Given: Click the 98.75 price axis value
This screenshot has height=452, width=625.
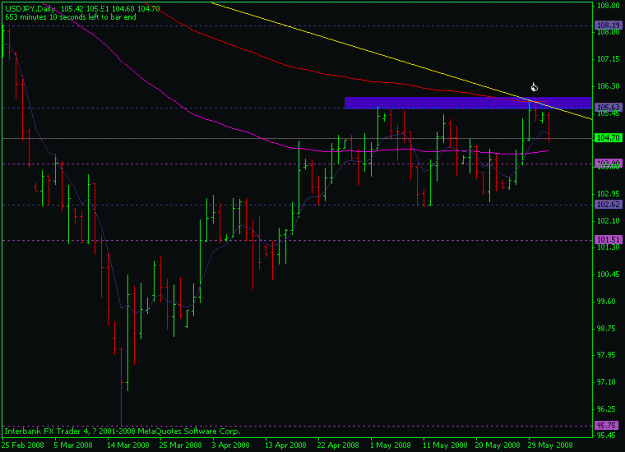Looking at the screenshot, I should (608, 328).
